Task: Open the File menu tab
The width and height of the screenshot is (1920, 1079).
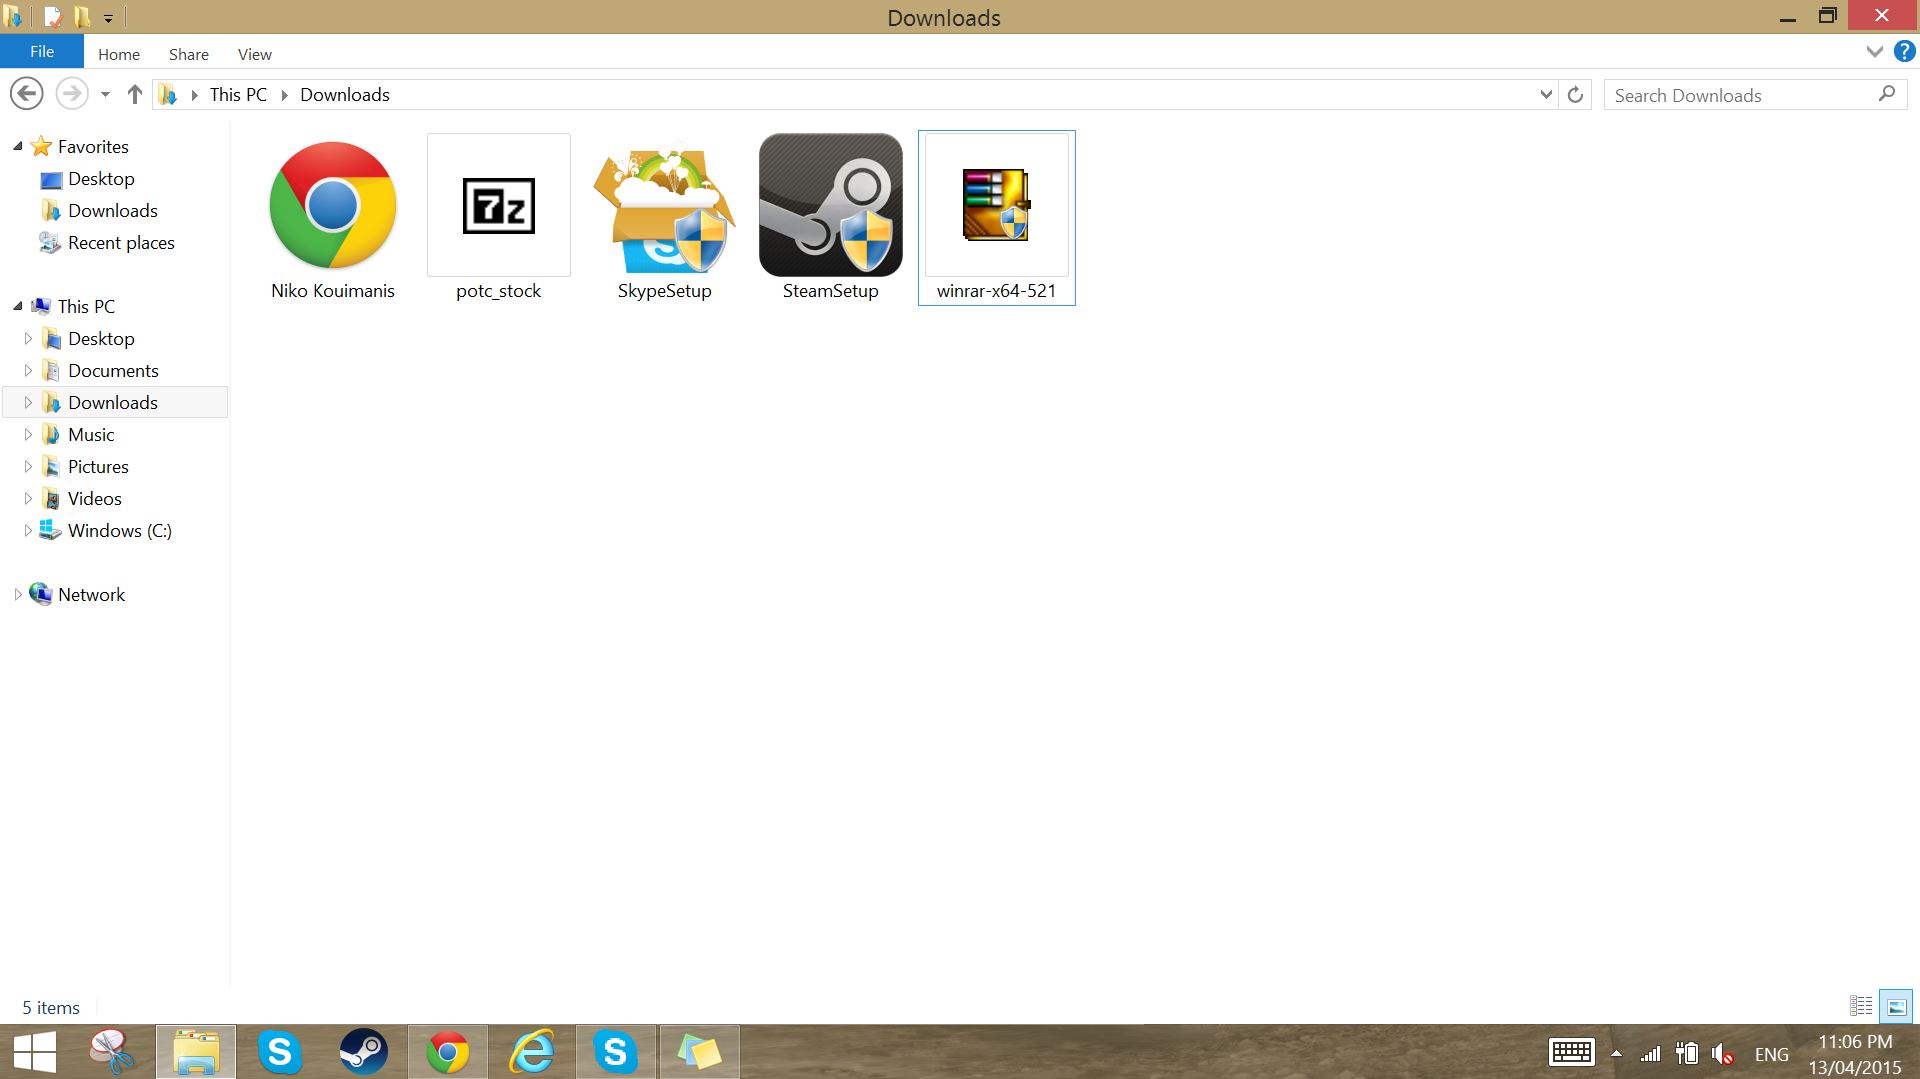Action: (x=42, y=52)
